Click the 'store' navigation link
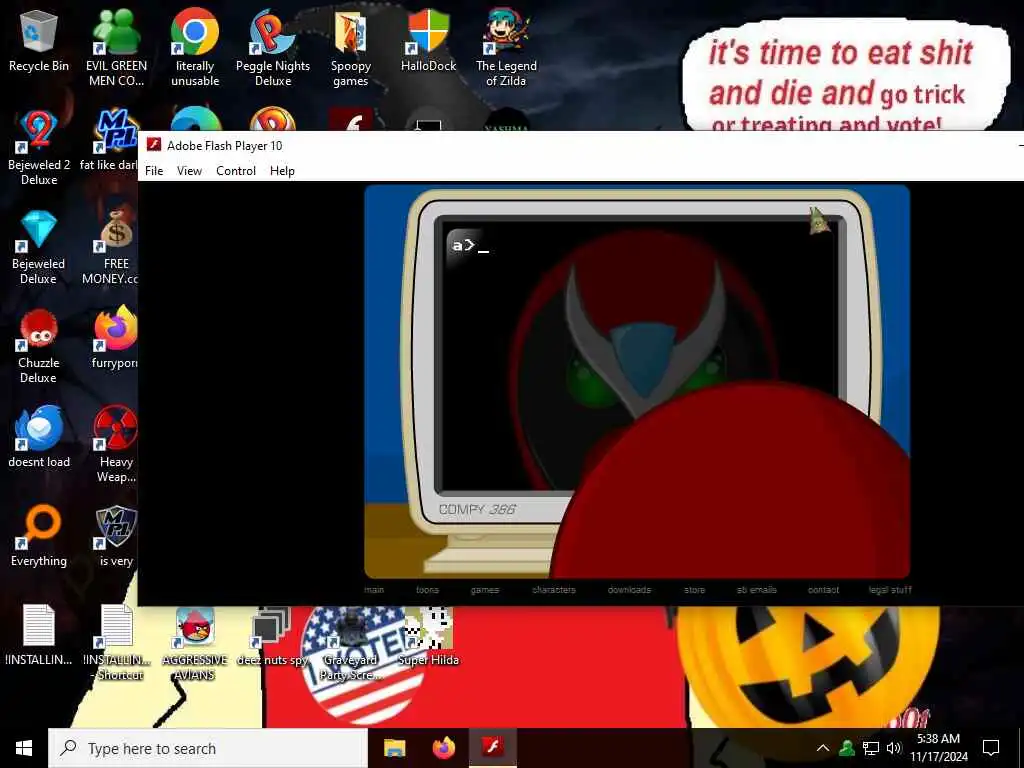This screenshot has height=768, width=1024. pos(694,590)
